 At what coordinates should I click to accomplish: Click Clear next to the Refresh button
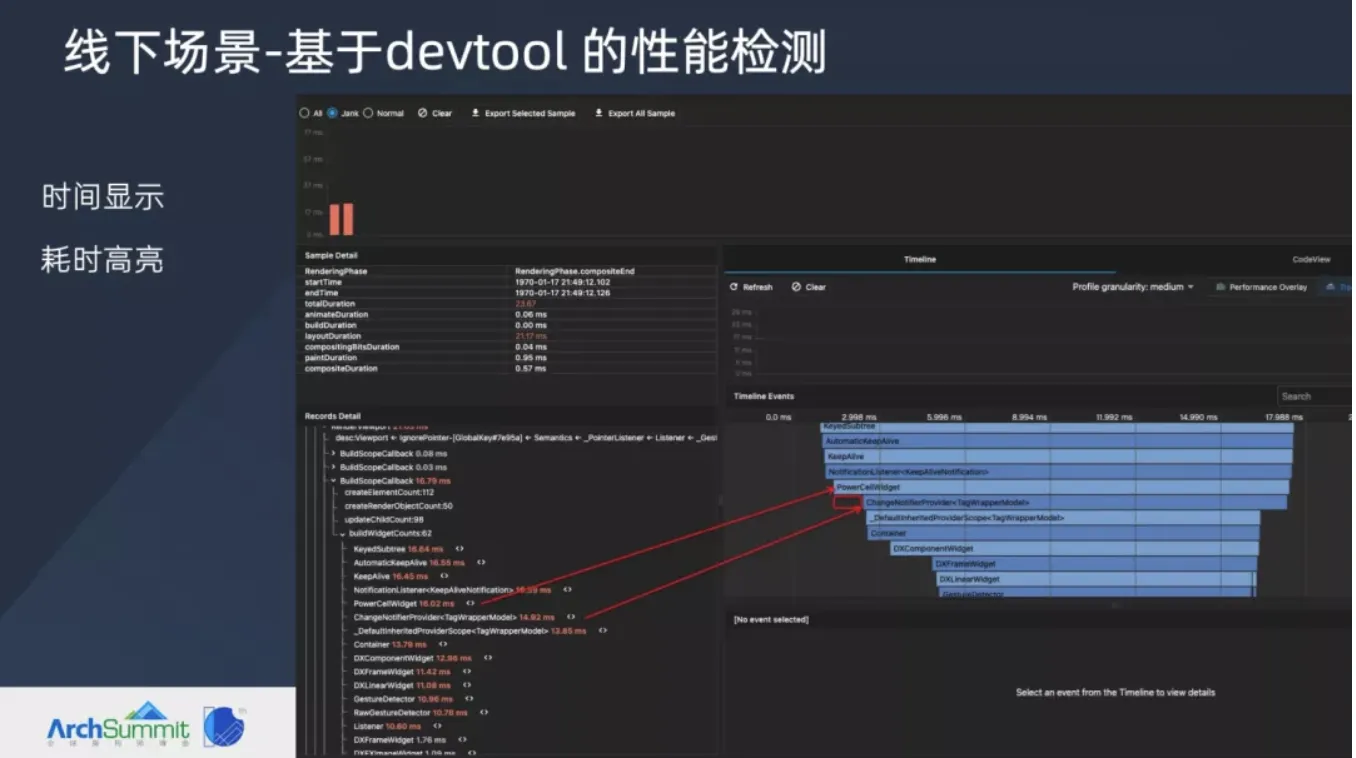pos(809,287)
